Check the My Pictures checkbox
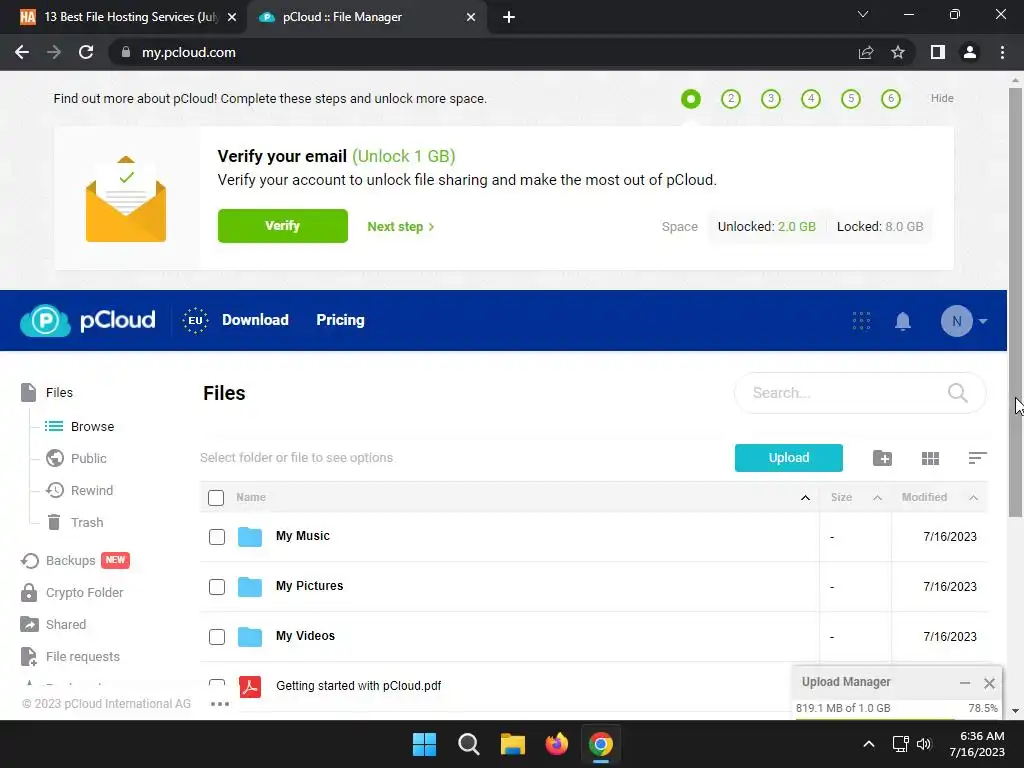 coord(217,586)
